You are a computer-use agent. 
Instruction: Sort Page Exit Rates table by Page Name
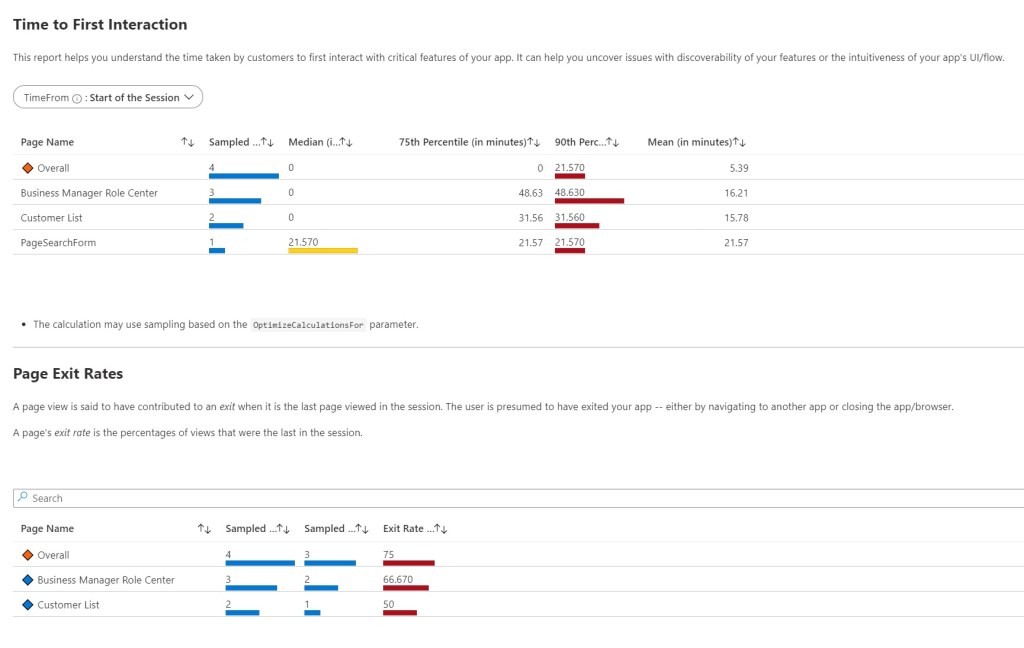click(x=204, y=529)
